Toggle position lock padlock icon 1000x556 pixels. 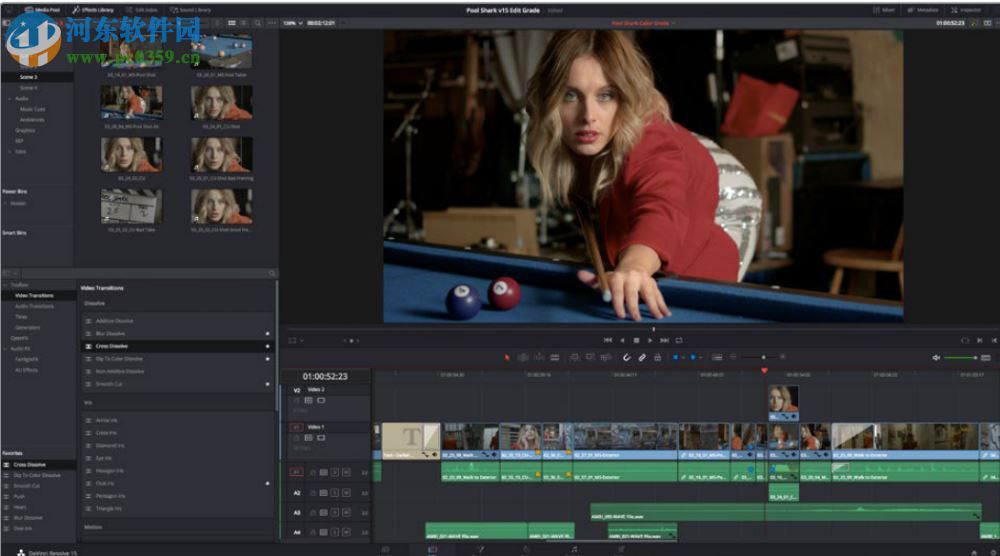658,358
